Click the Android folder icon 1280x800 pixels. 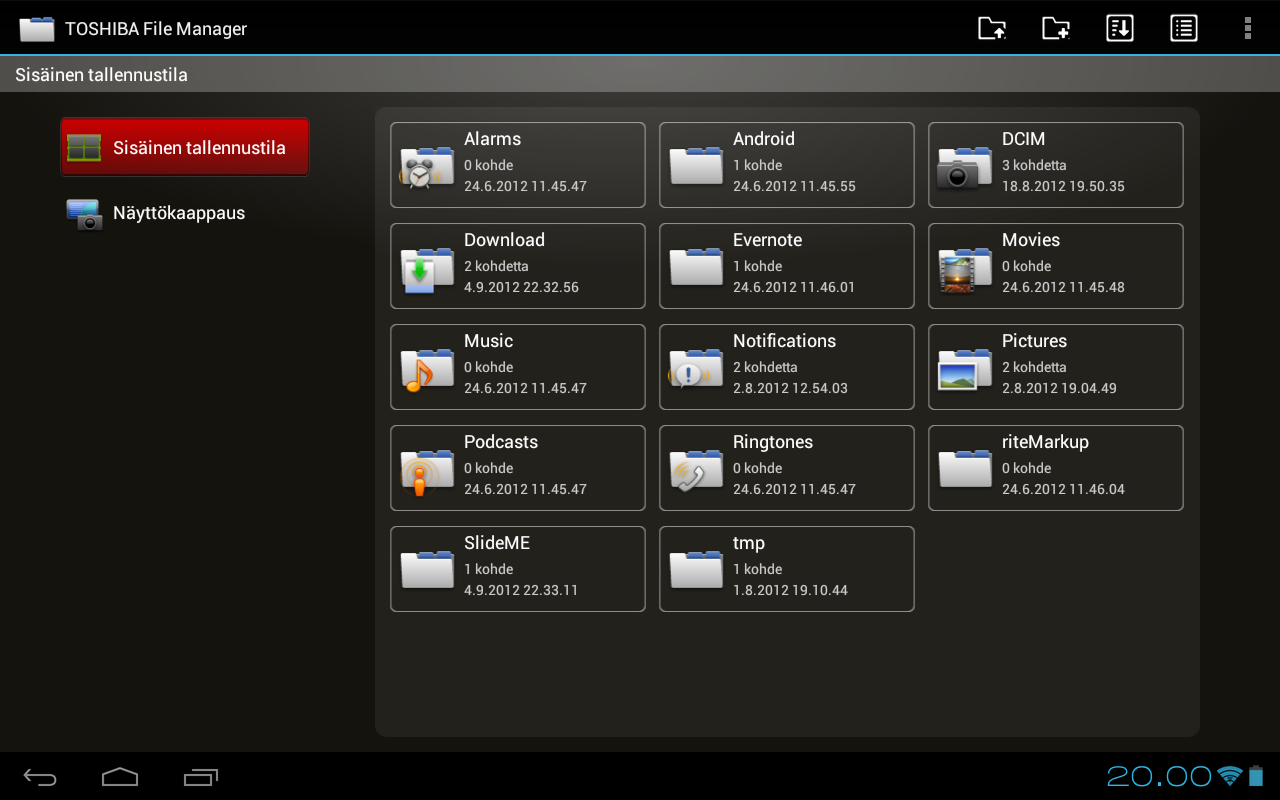click(696, 165)
